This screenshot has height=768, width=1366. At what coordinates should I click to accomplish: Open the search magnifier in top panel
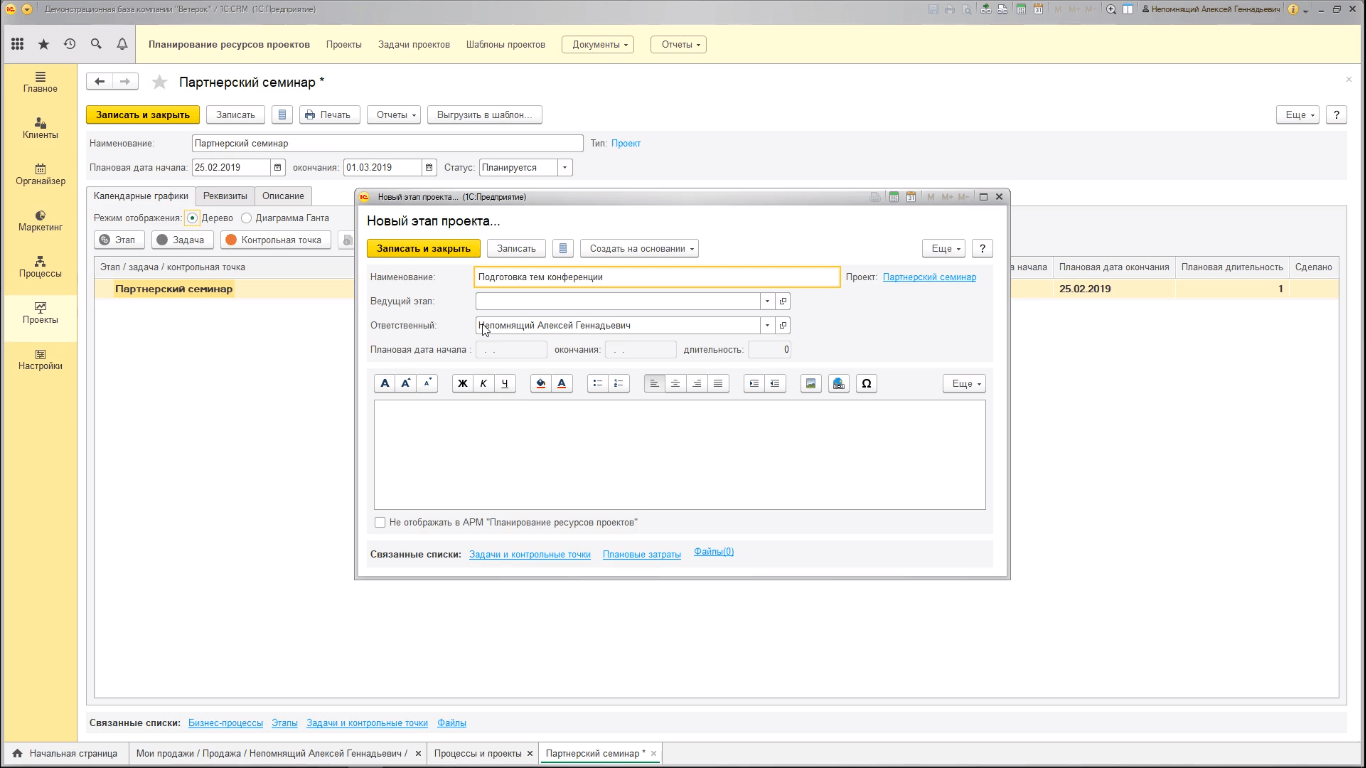coord(96,44)
